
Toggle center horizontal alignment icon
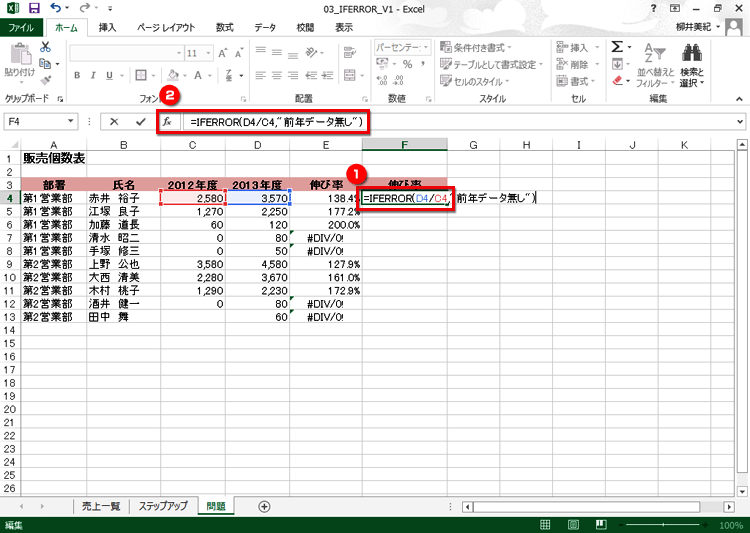276,75
